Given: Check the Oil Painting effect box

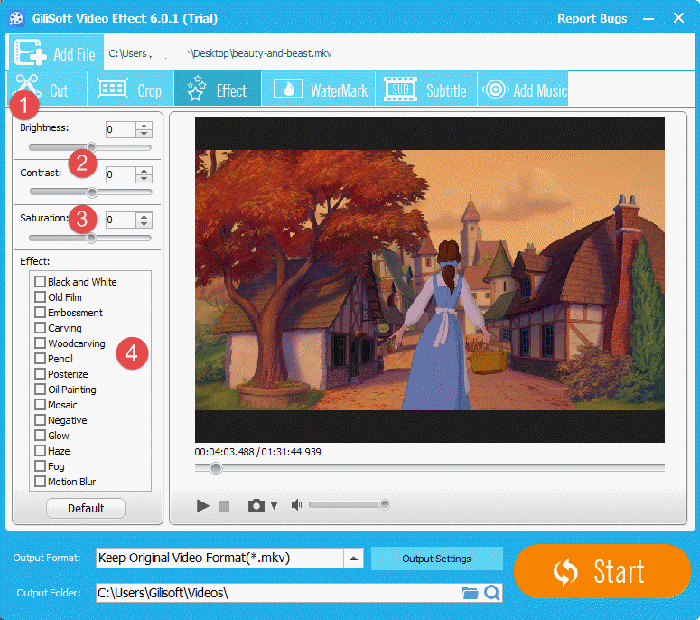Looking at the screenshot, I should click(x=40, y=389).
